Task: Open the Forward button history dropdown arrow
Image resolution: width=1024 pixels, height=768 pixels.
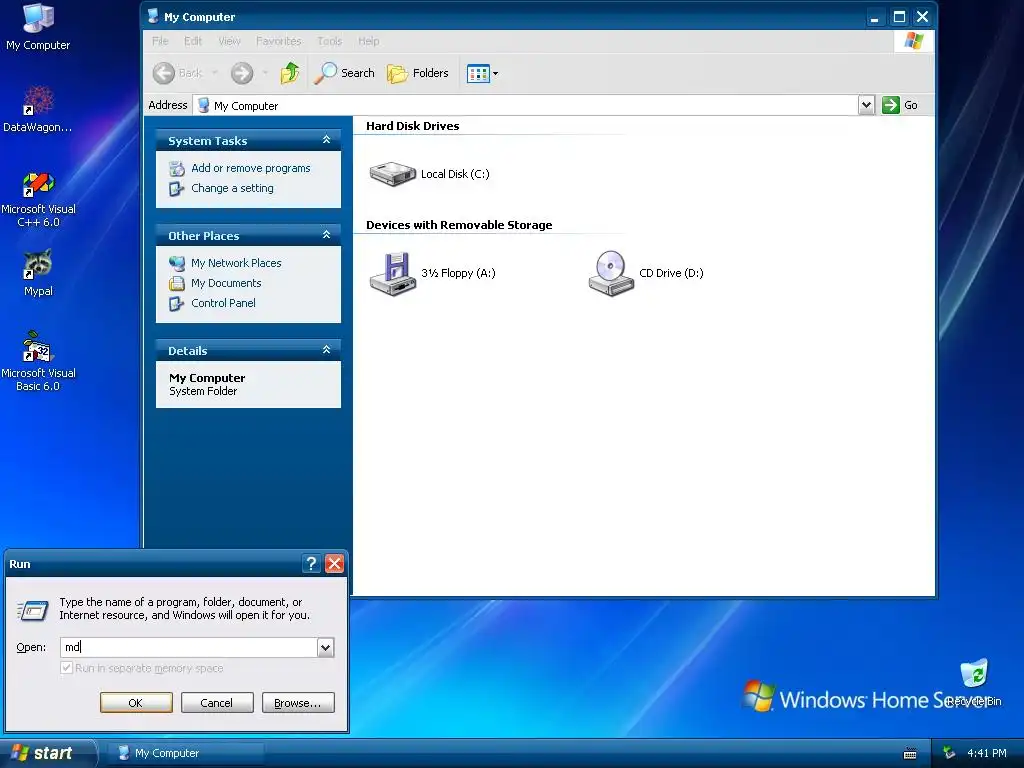Action: coord(264,73)
